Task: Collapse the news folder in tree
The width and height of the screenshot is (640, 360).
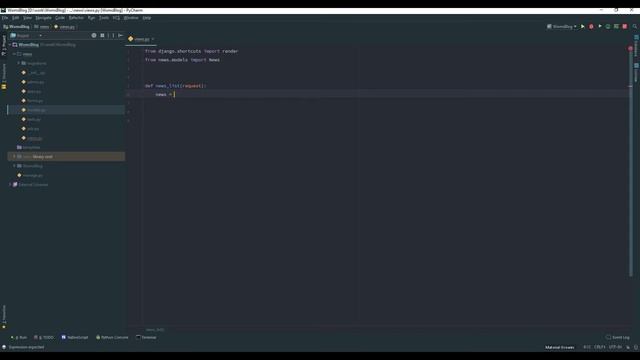Action: pyautogui.click(x=14, y=54)
